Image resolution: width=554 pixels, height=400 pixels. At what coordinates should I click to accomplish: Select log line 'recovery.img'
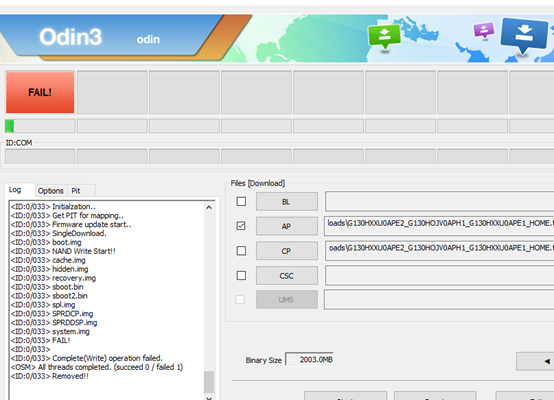(53, 278)
